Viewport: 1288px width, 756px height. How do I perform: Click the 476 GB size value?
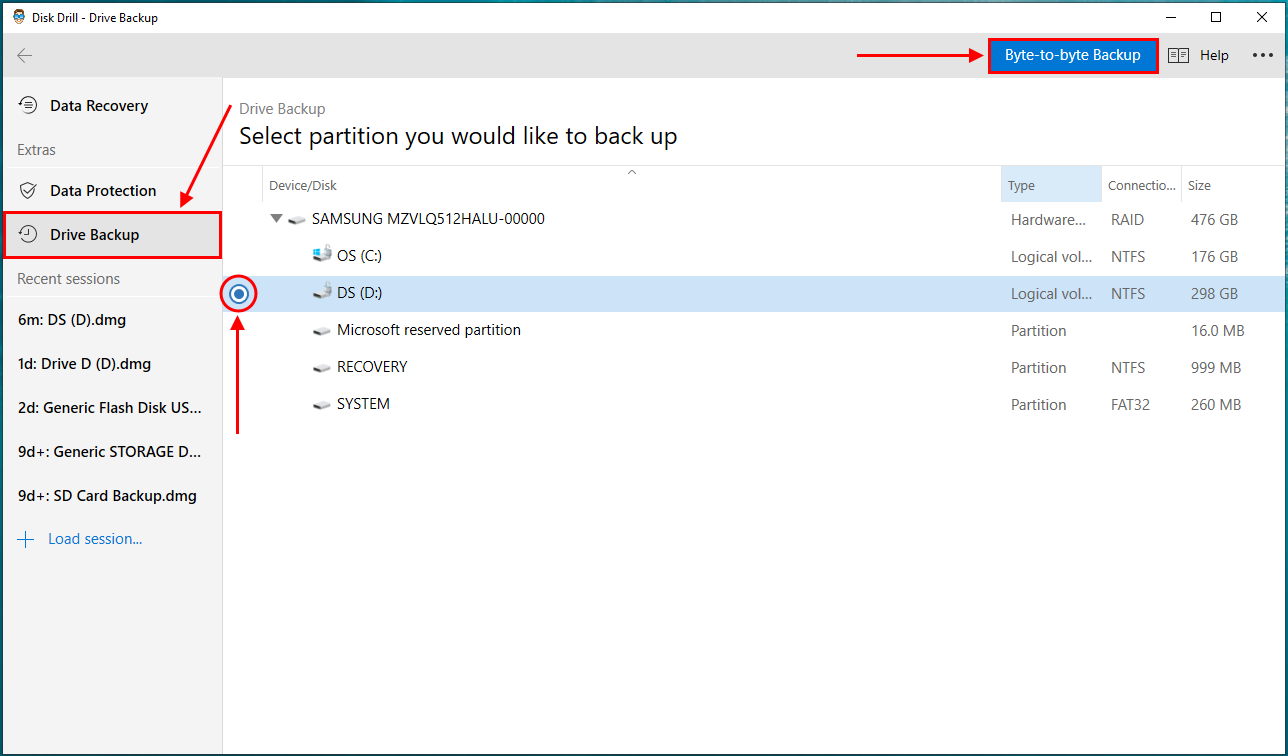(x=1214, y=220)
